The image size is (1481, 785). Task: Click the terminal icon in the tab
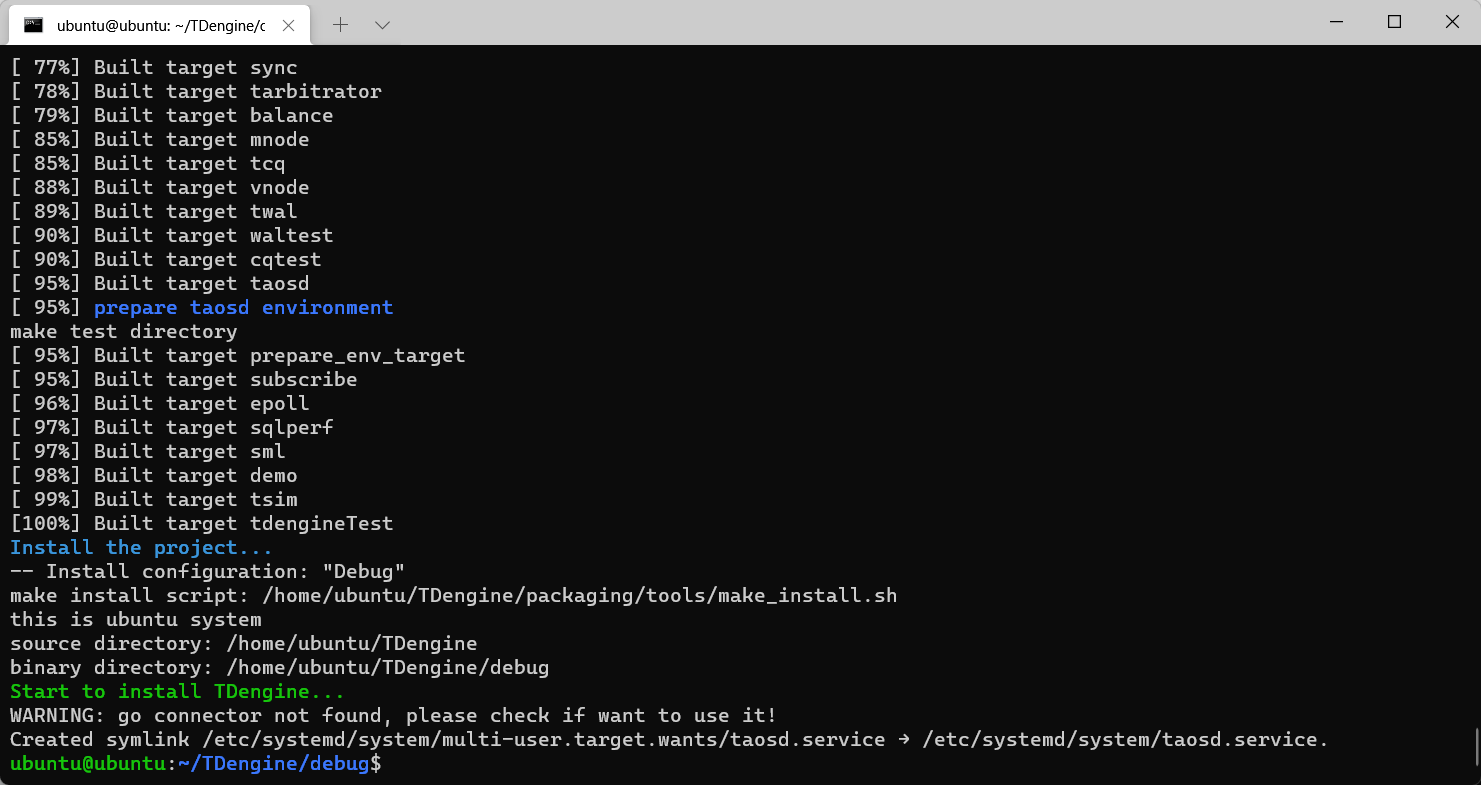coord(33,25)
